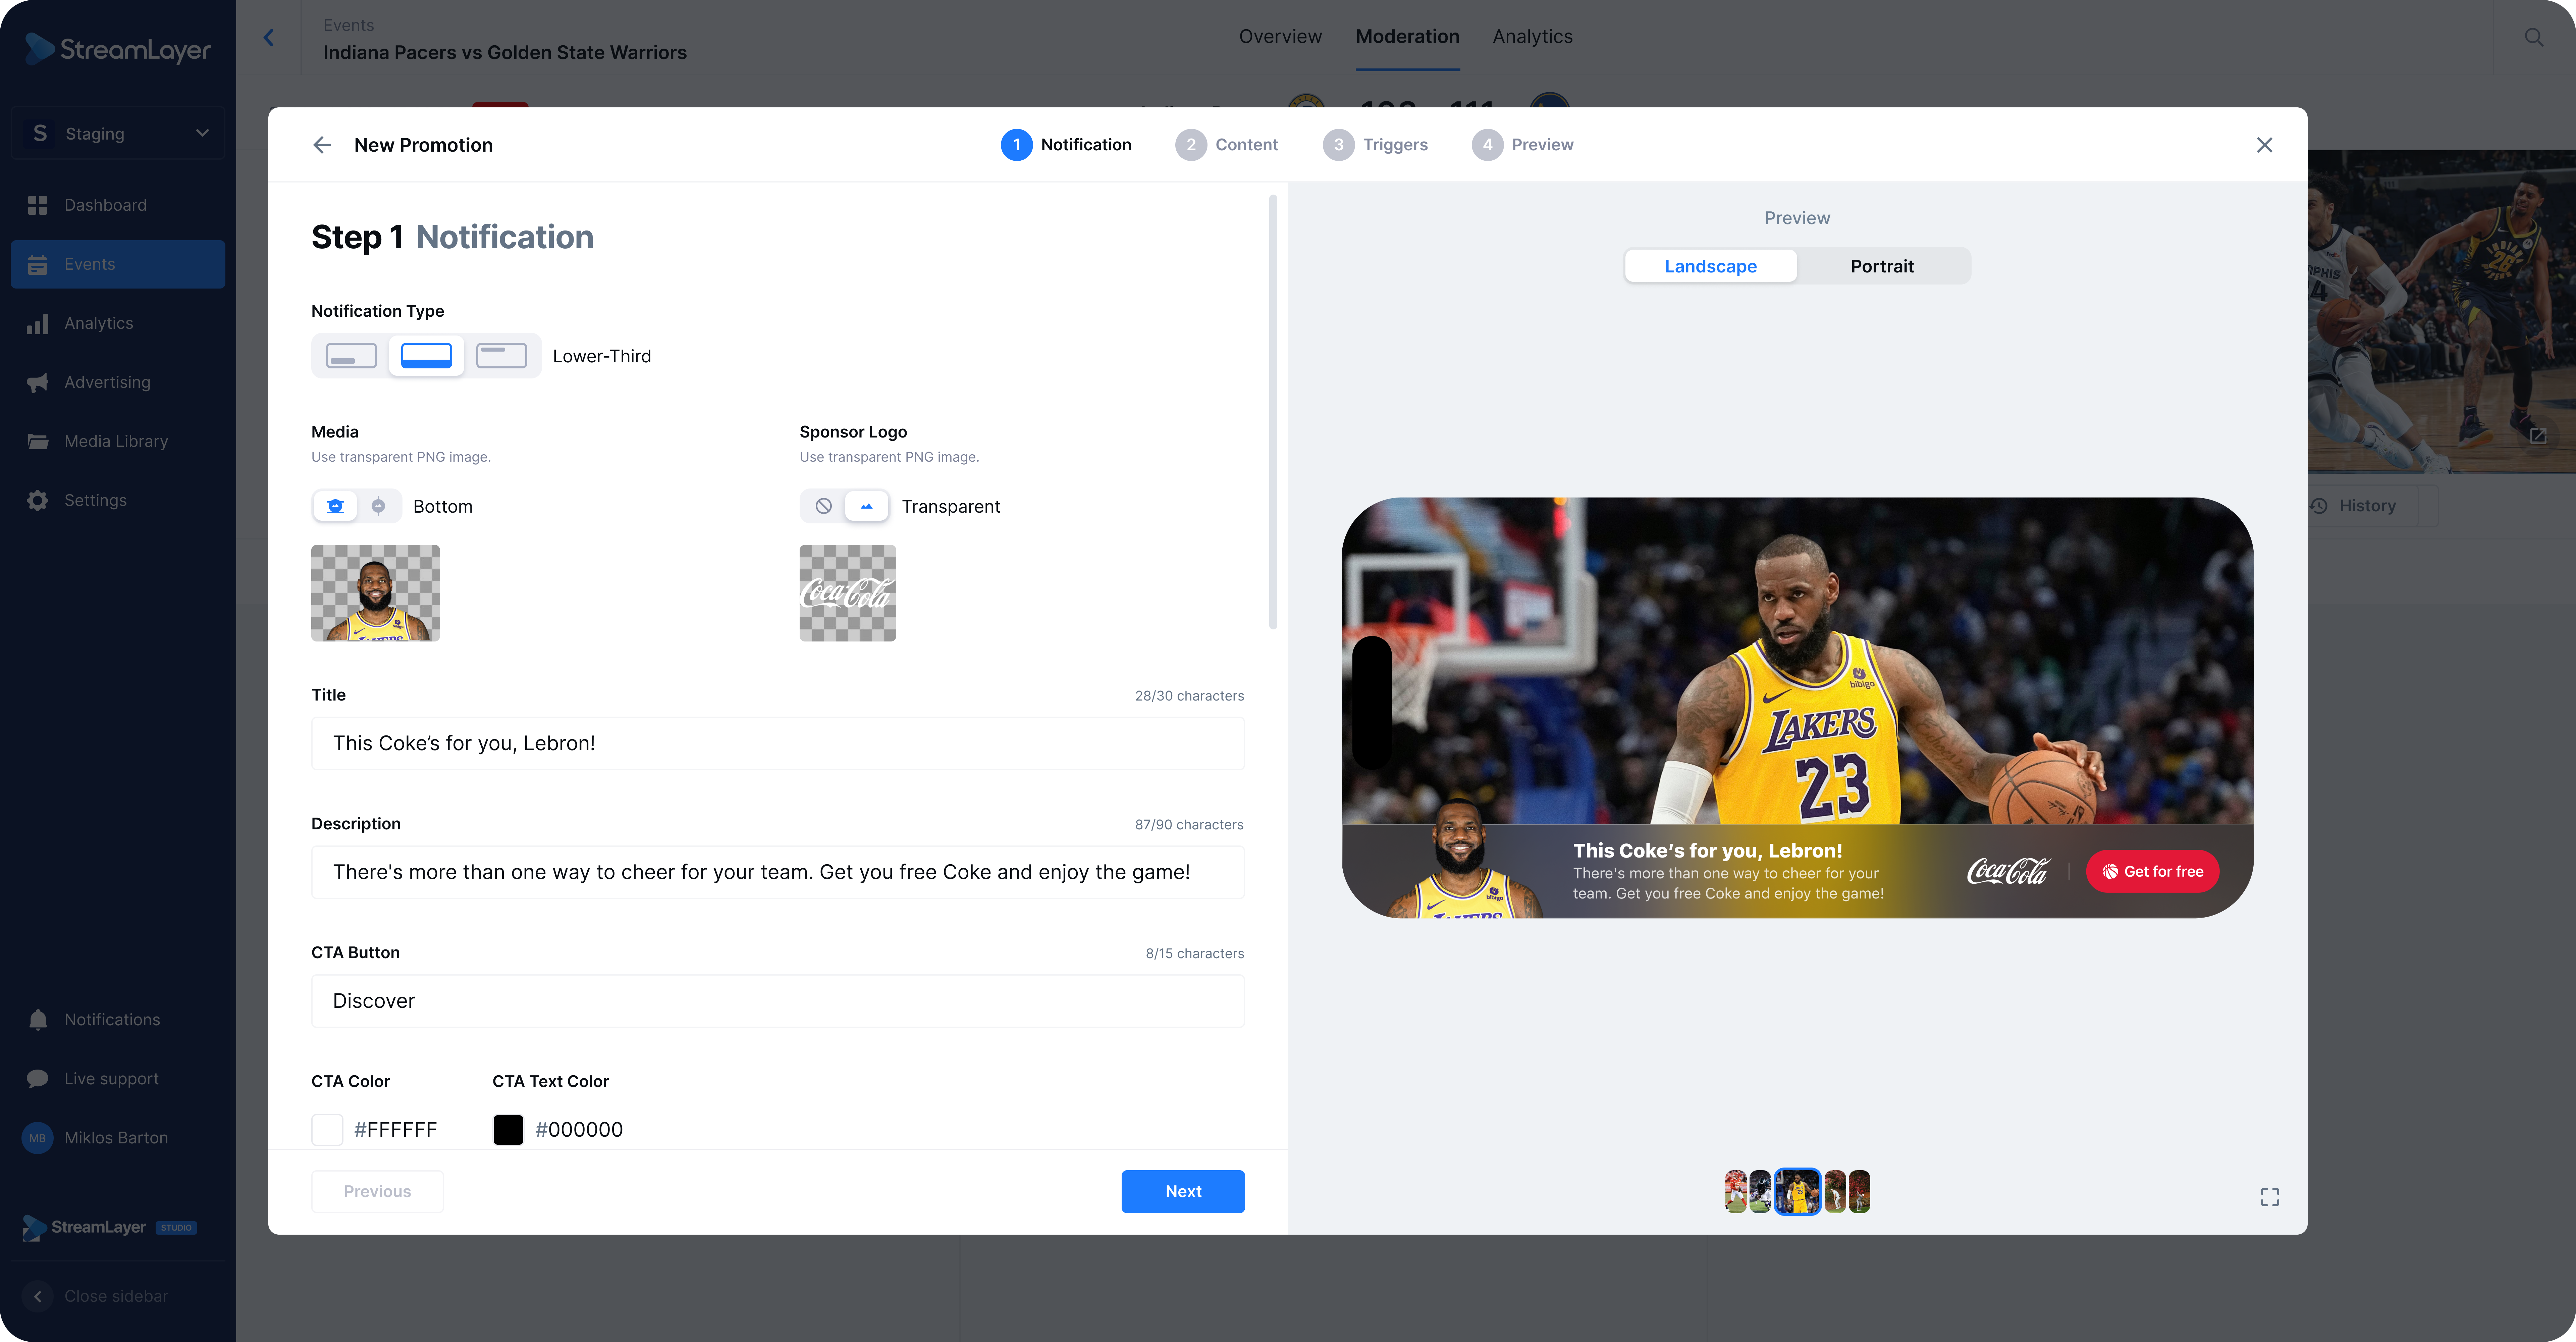The width and height of the screenshot is (2576, 1342).
Task: Expand the Staging environment dropdown
Action: click(x=118, y=133)
